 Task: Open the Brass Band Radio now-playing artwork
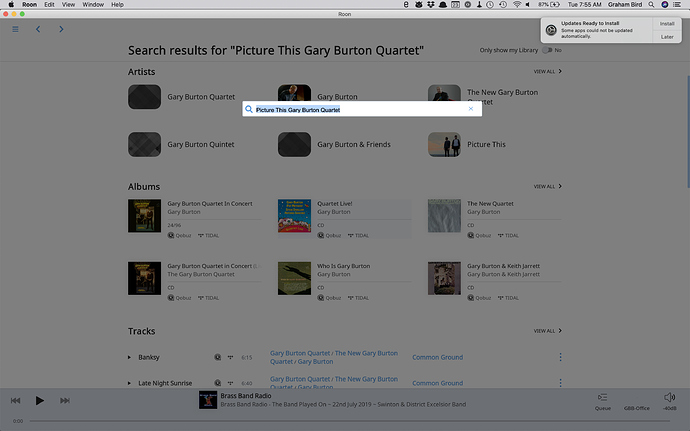[208, 400]
